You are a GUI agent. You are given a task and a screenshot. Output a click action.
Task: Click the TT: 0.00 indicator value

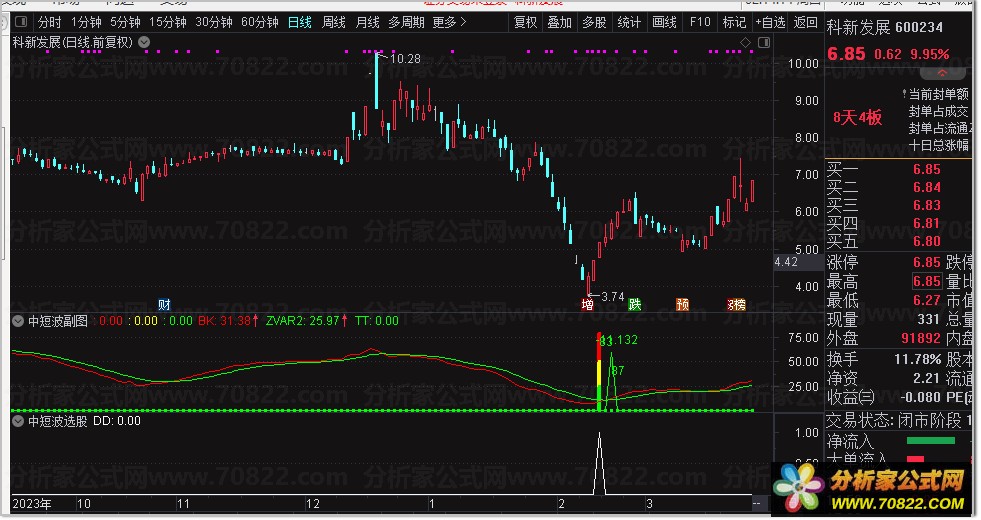coord(377,321)
